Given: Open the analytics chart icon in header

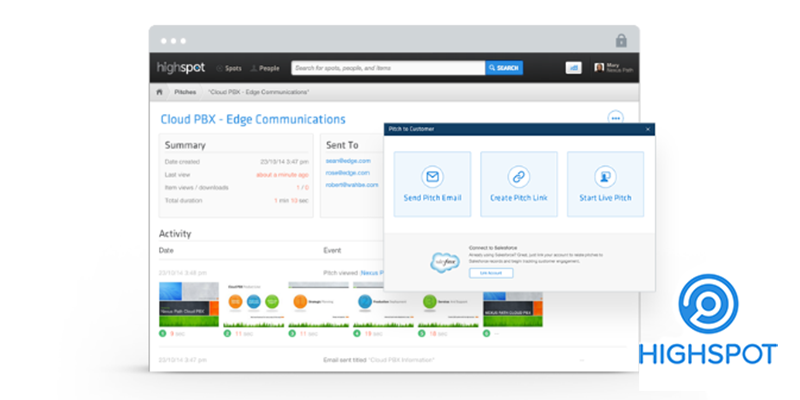Looking at the screenshot, I should point(574,68).
